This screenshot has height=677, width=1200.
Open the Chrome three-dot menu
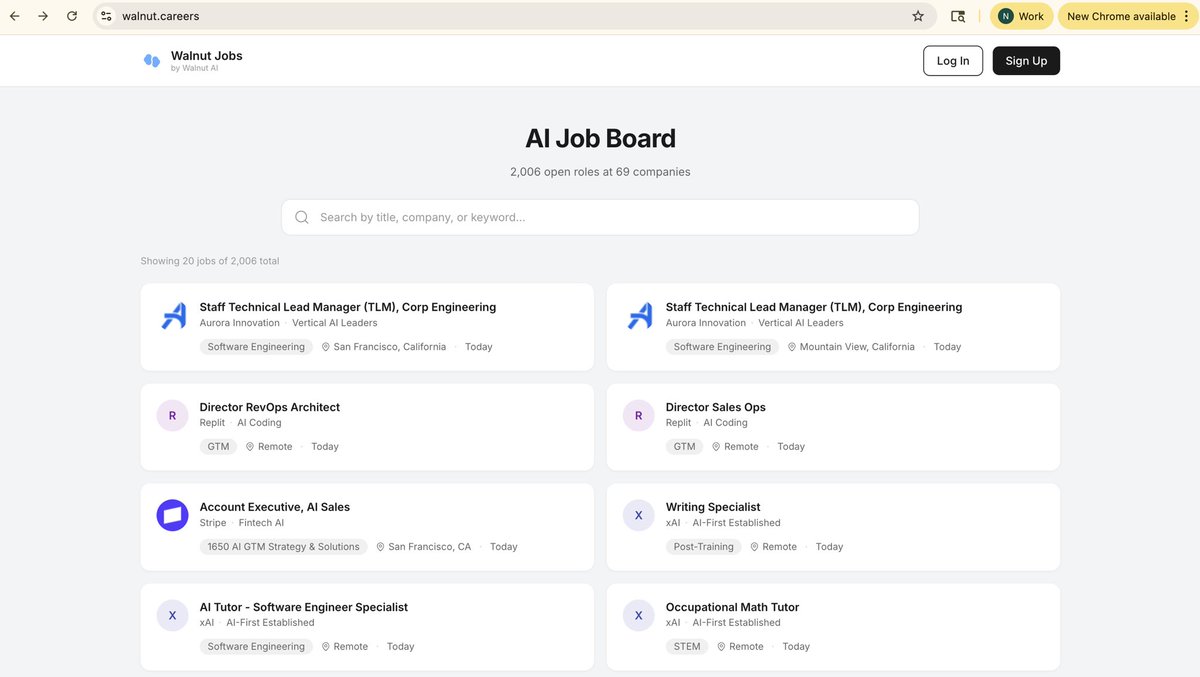pos(1186,15)
